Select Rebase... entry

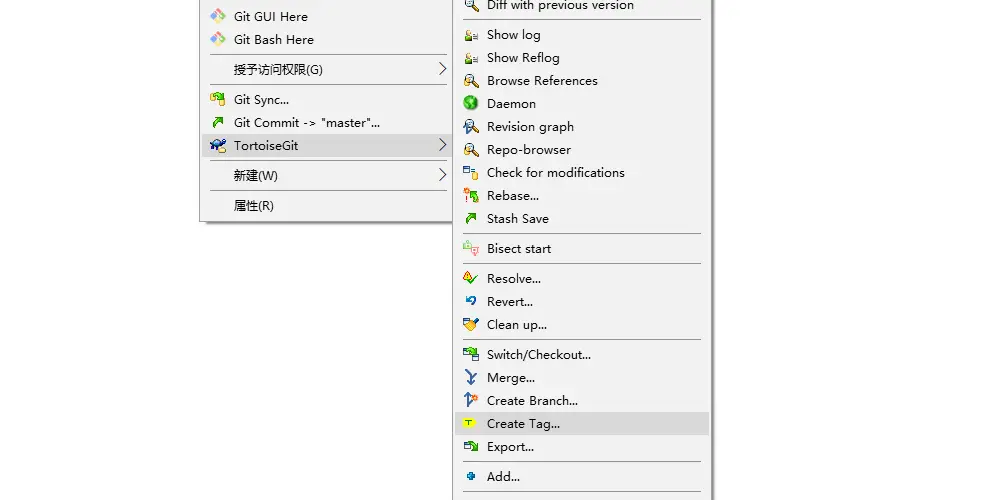coord(582,196)
